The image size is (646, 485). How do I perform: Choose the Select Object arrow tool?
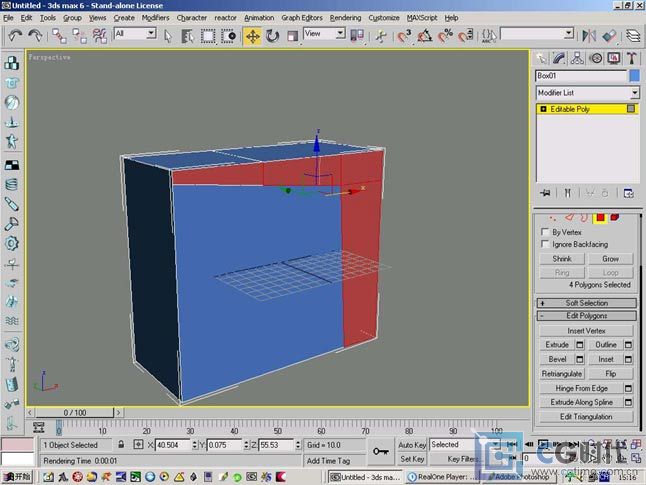pos(168,36)
